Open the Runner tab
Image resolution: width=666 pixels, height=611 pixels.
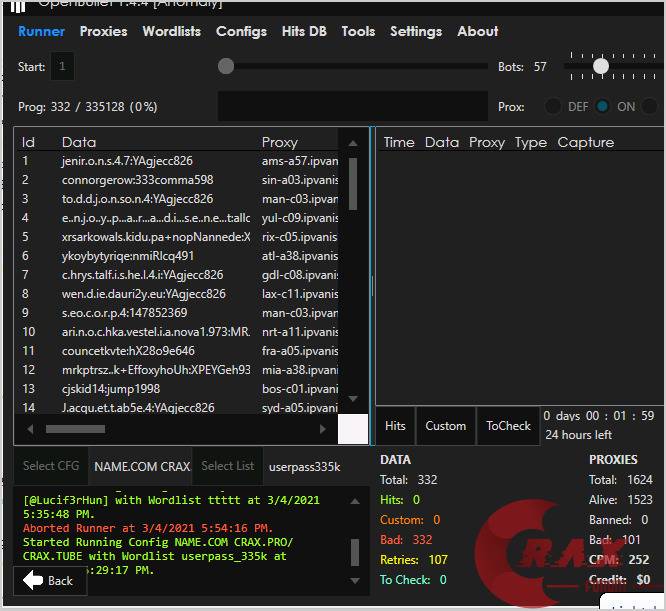point(41,31)
